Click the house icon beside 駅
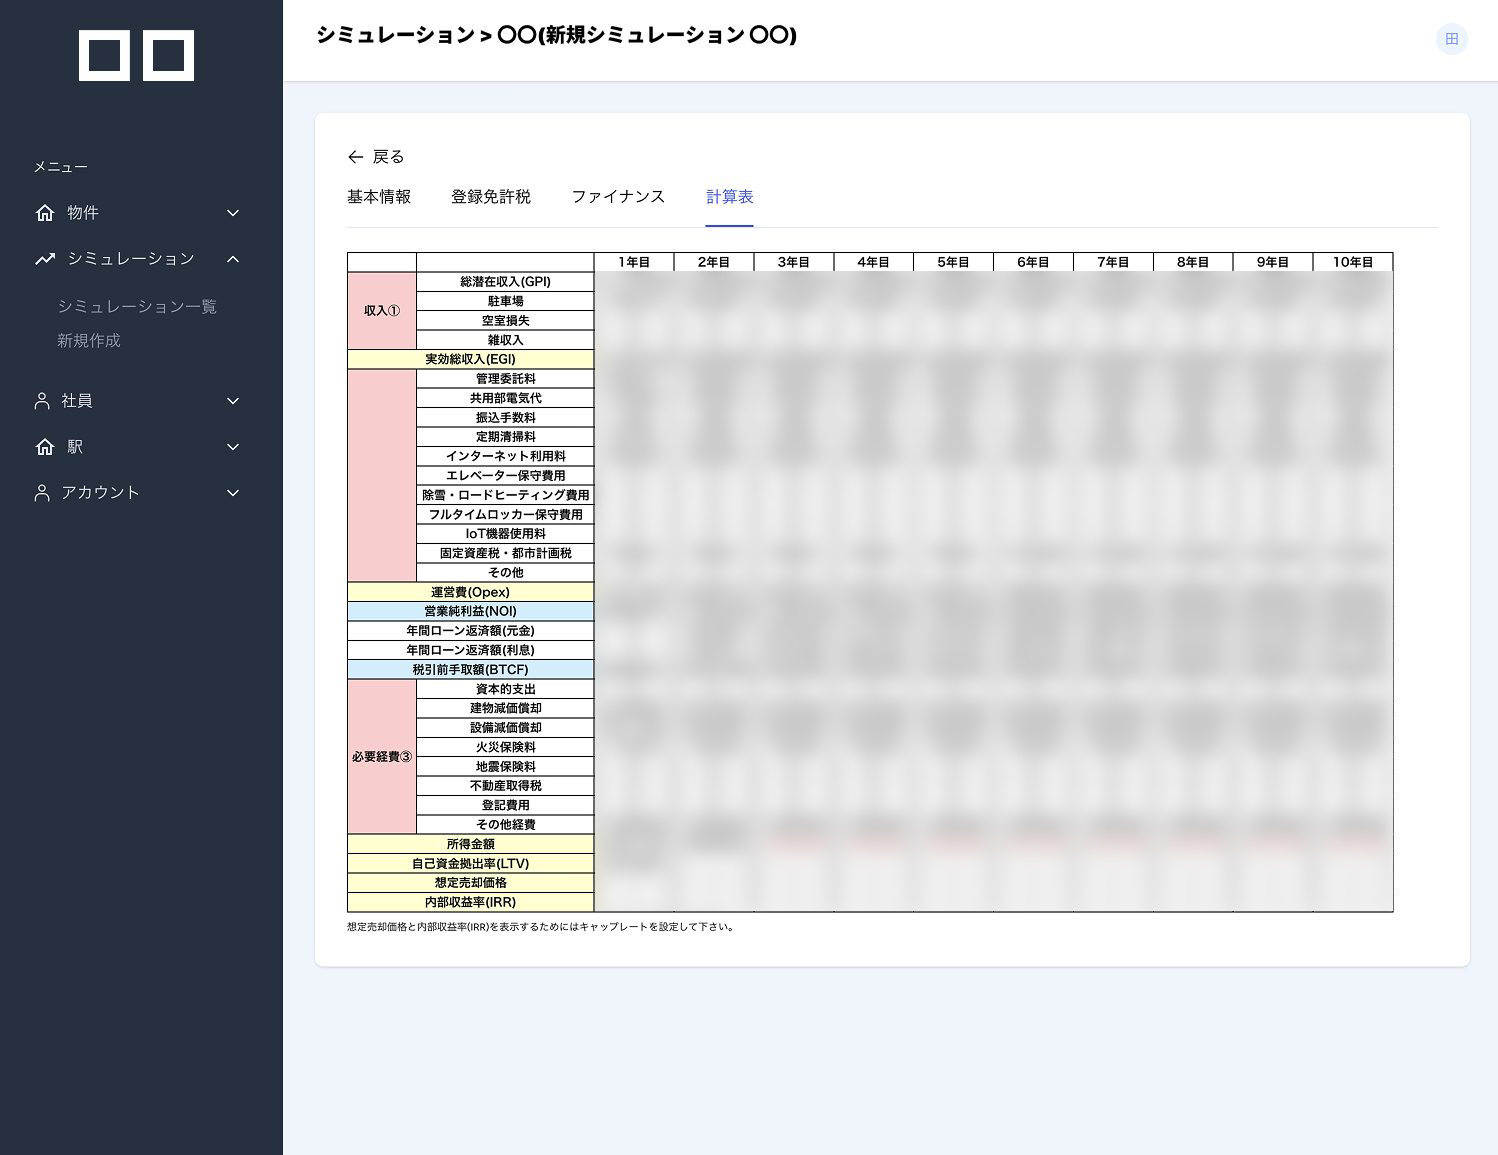Screen dimensions: 1498x1155 (x=45, y=447)
